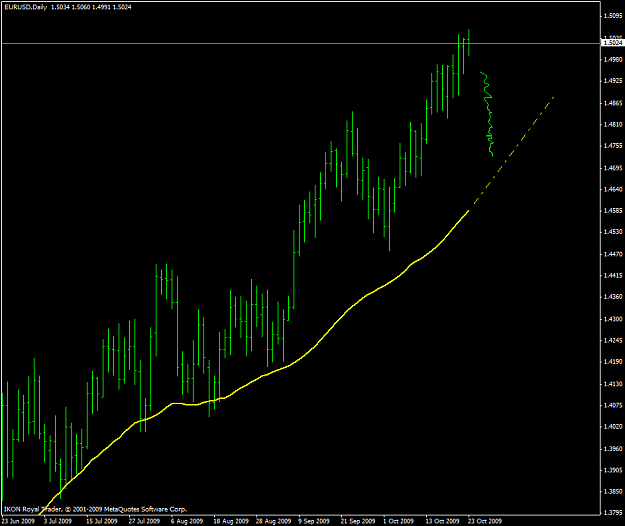This screenshot has width=625, height=526.
Task: Click the 1.4190 price axis label
Action: coord(613,362)
